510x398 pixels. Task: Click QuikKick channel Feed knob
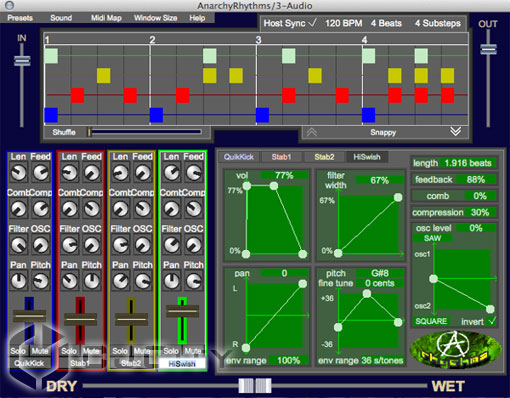click(x=41, y=173)
